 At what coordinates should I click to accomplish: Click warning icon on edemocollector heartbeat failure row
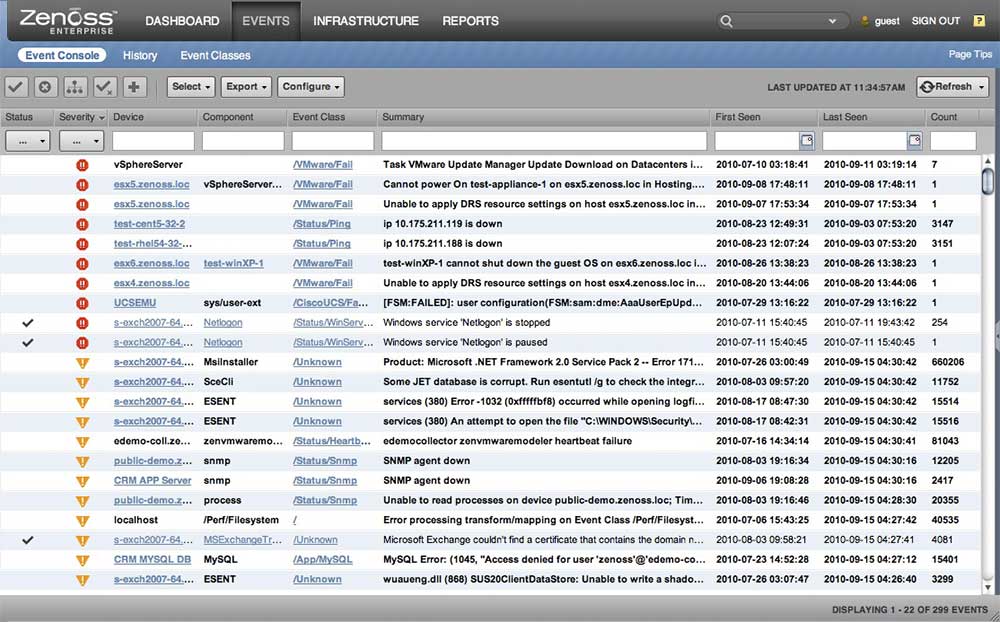(x=82, y=441)
